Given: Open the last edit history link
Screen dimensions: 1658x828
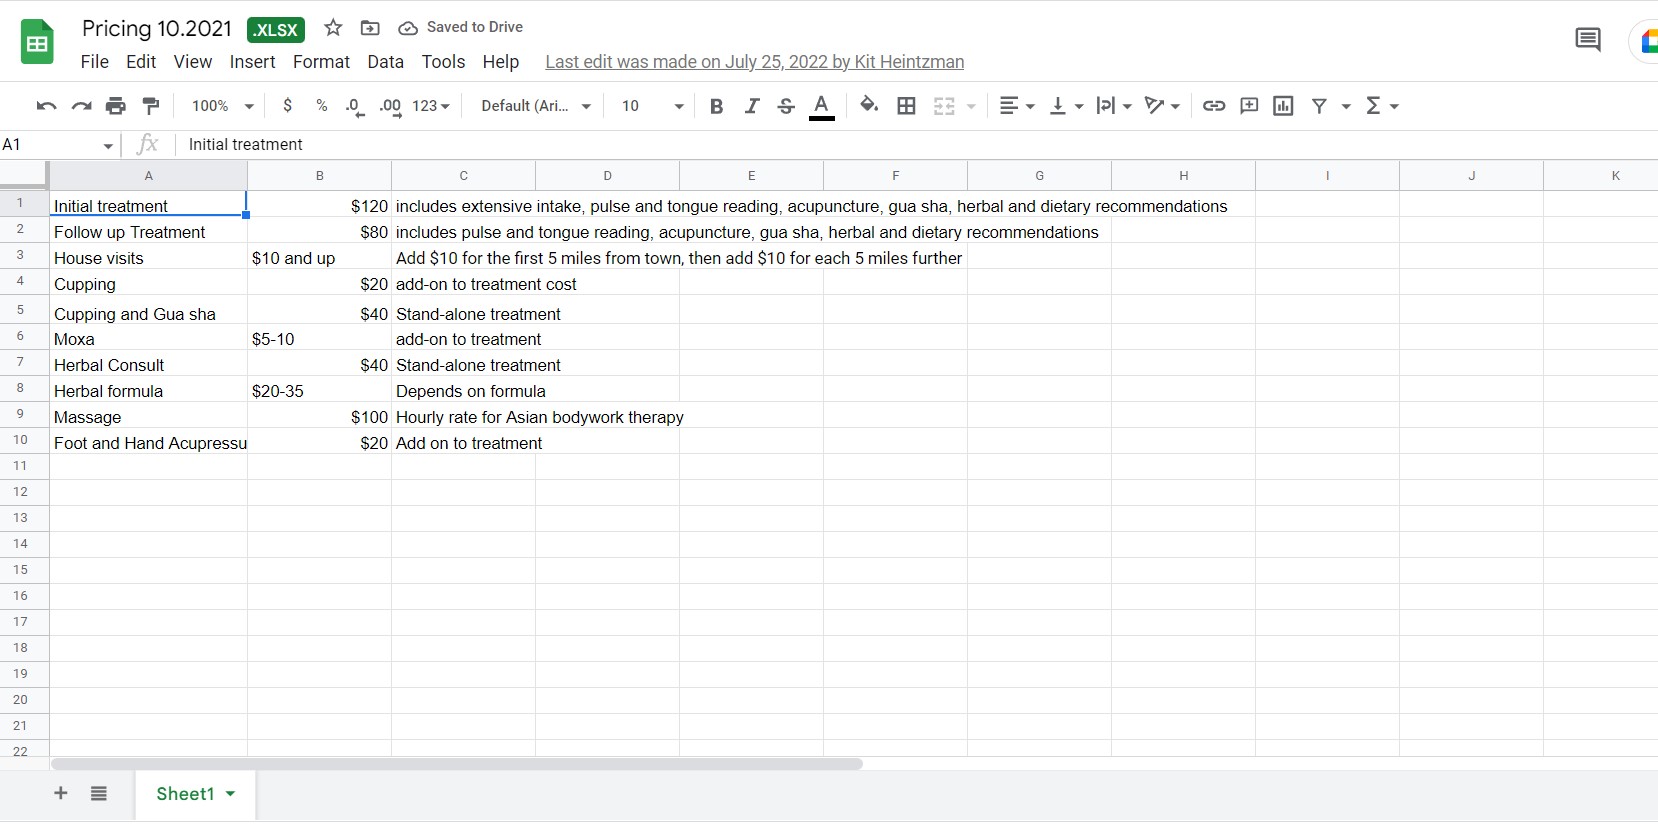Looking at the screenshot, I should (754, 62).
